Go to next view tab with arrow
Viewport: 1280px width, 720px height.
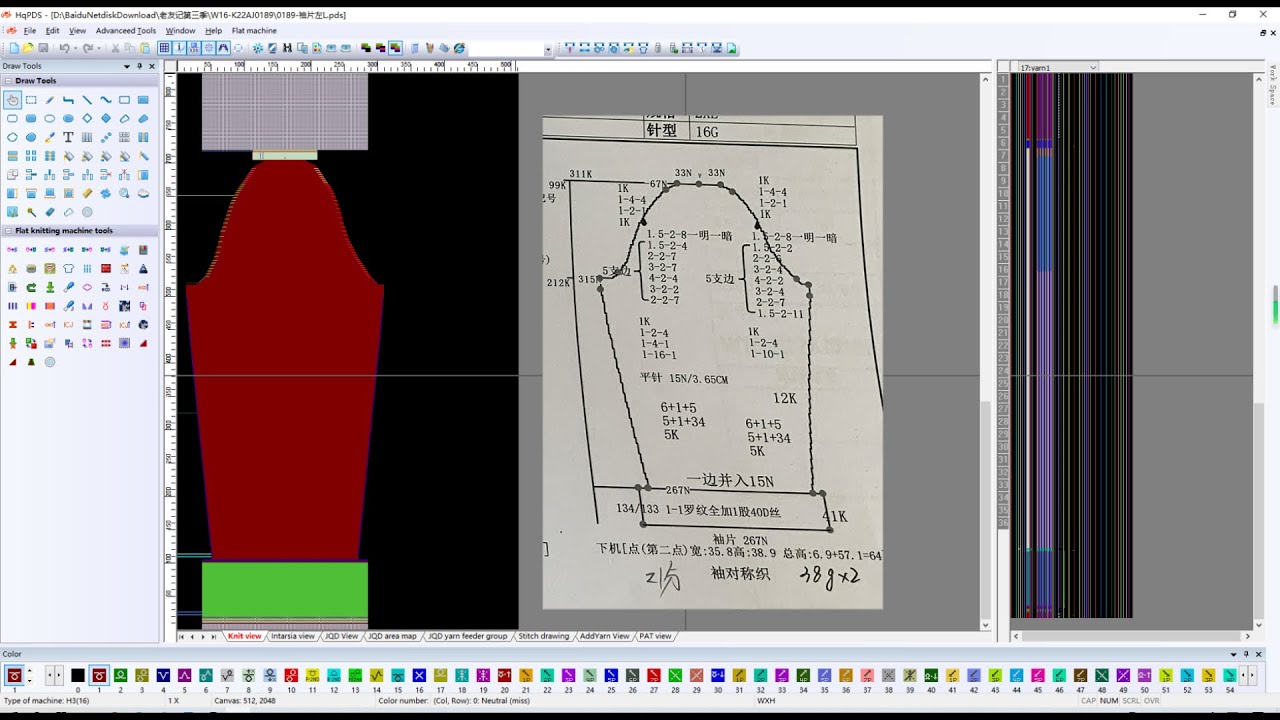pos(203,636)
